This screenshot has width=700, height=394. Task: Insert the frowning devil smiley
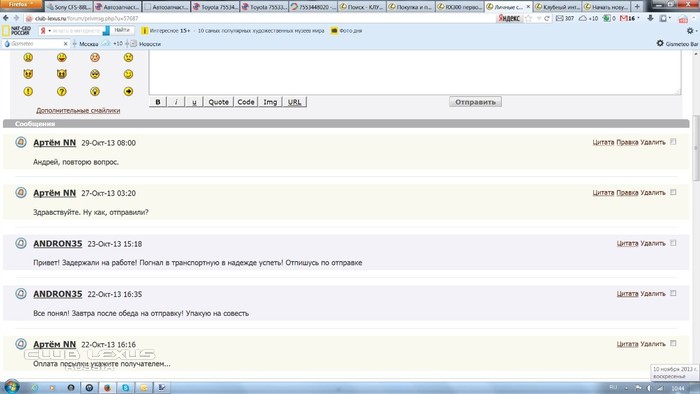tap(28, 74)
